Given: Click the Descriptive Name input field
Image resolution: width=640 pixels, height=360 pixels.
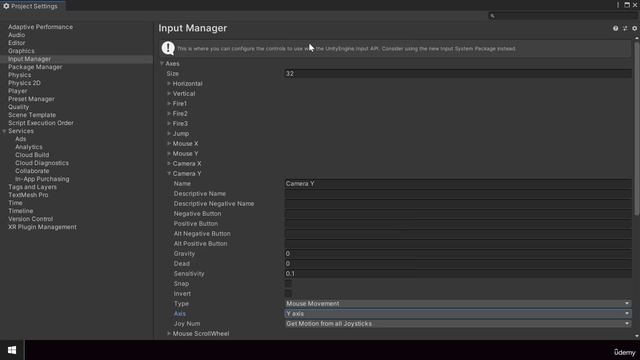Looking at the screenshot, I should point(458,193).
